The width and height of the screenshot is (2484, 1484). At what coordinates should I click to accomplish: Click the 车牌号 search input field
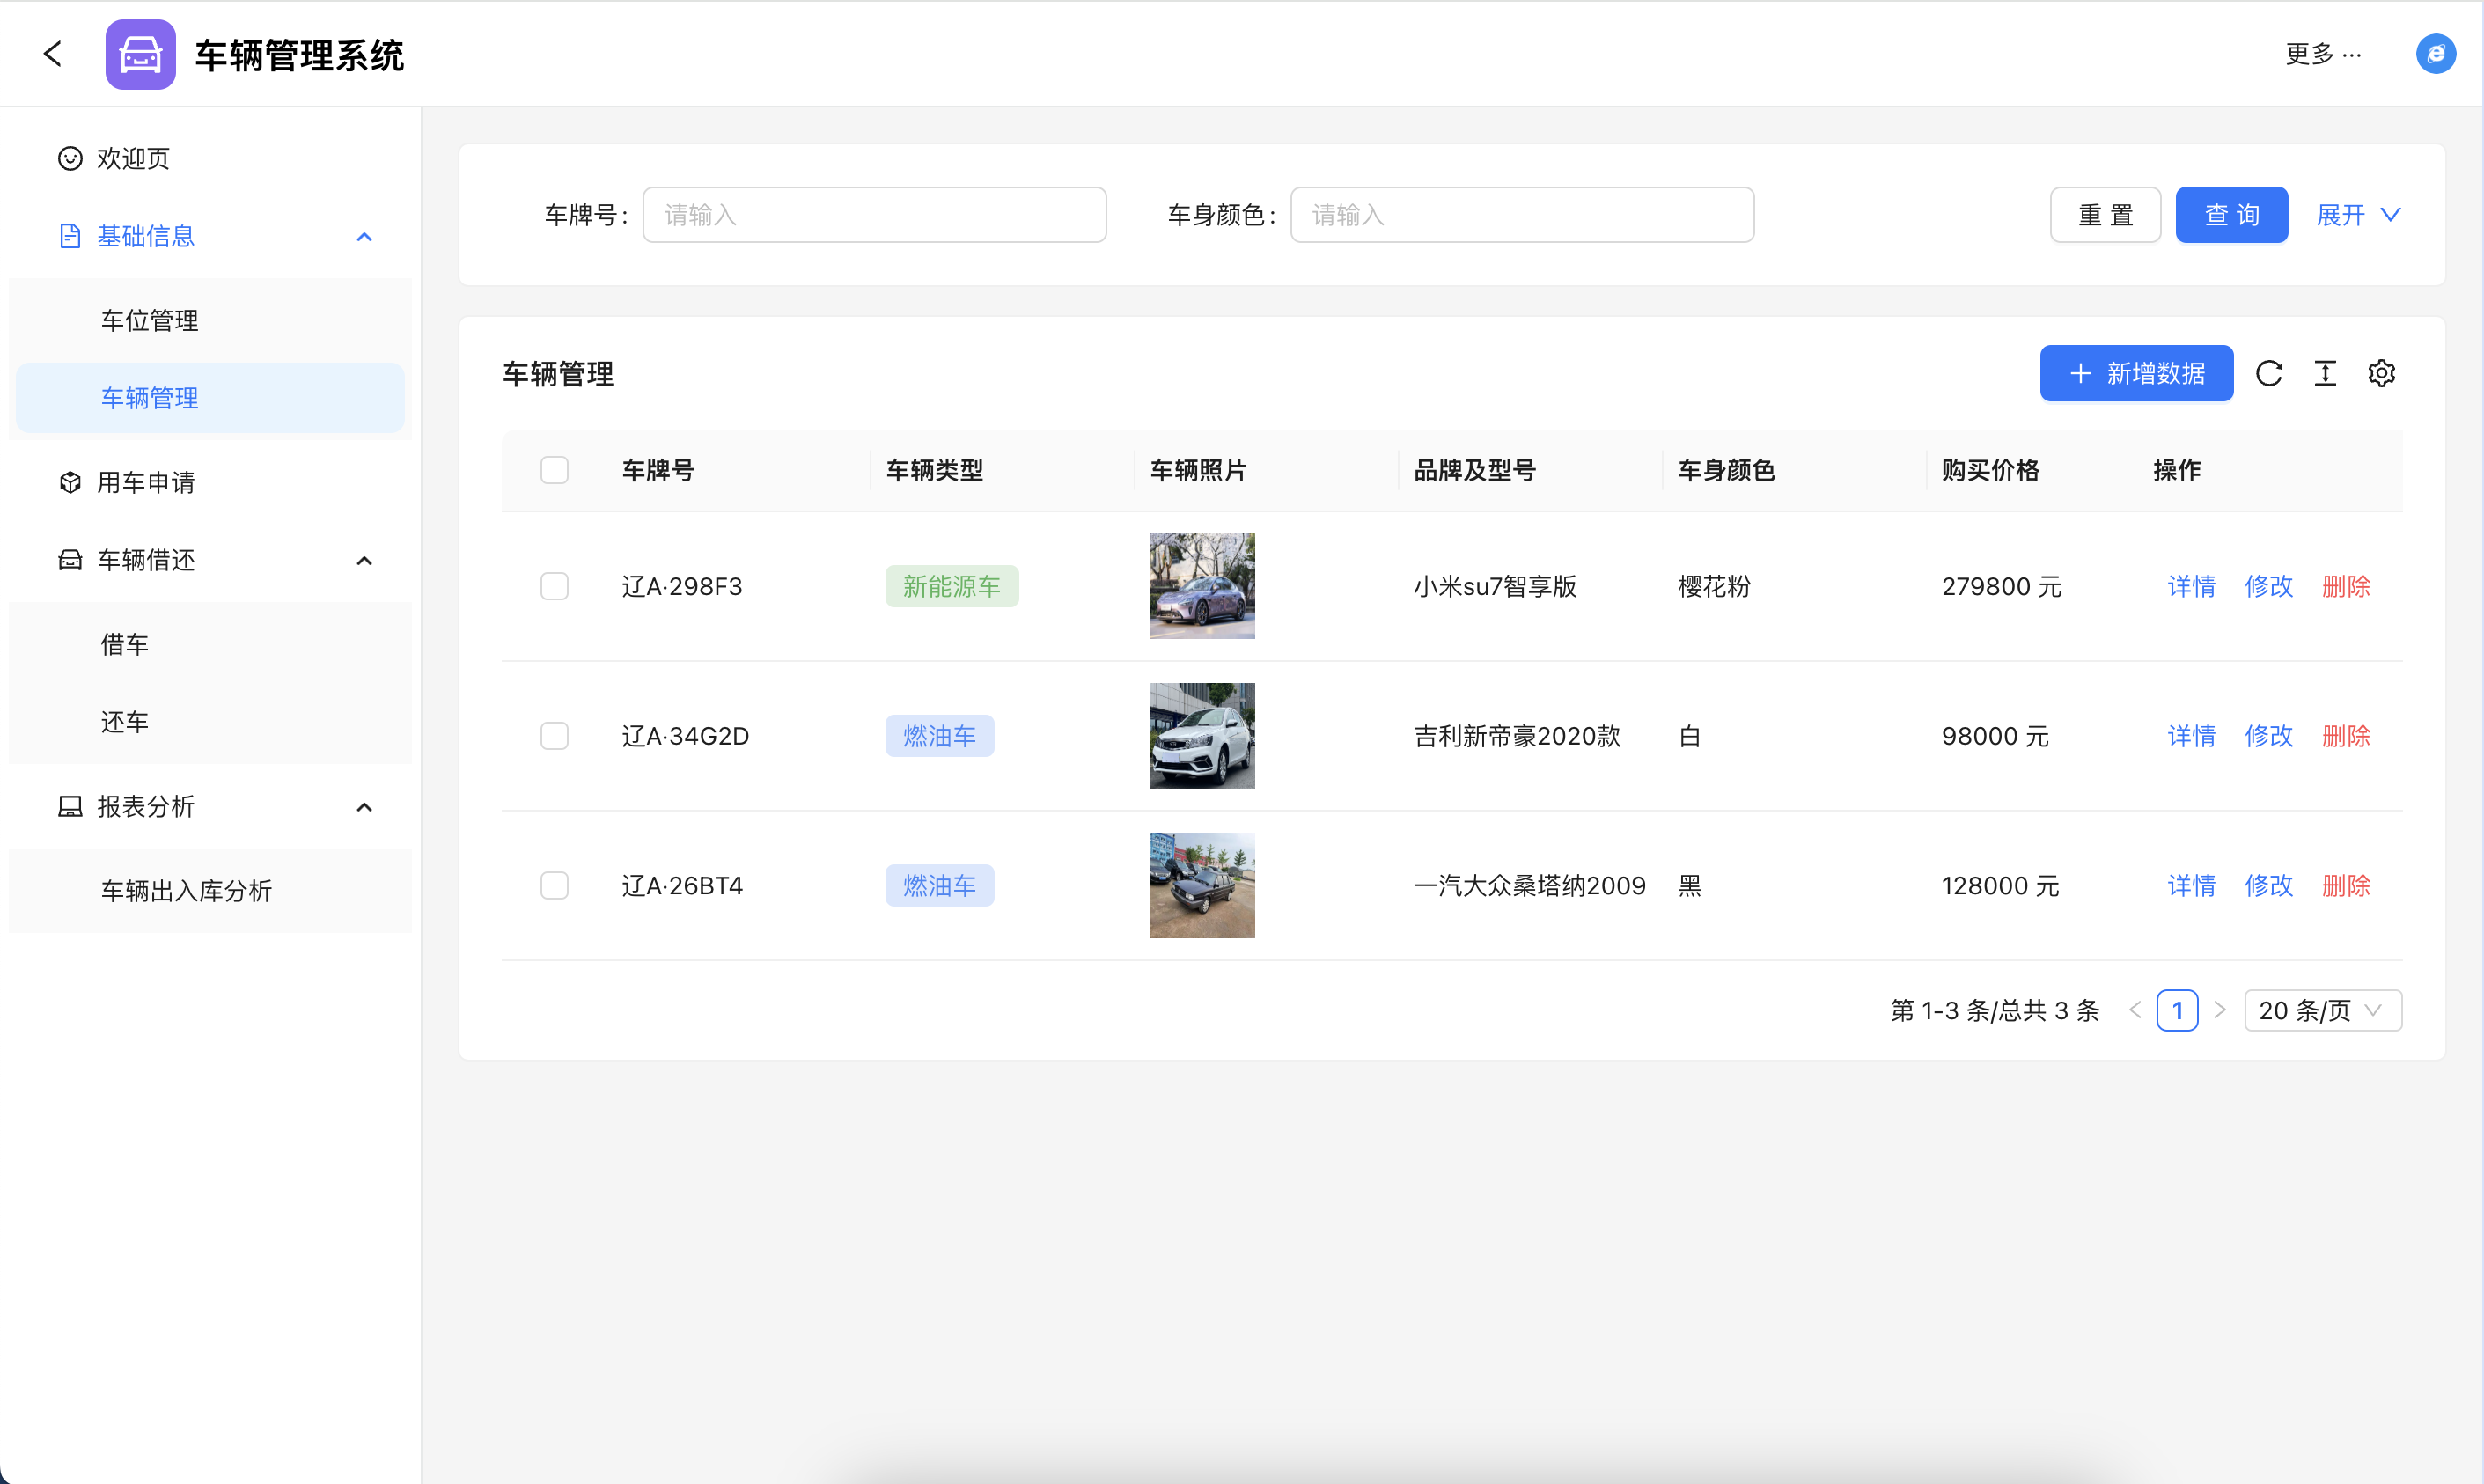pyautogui.click(x=874, y=215)
